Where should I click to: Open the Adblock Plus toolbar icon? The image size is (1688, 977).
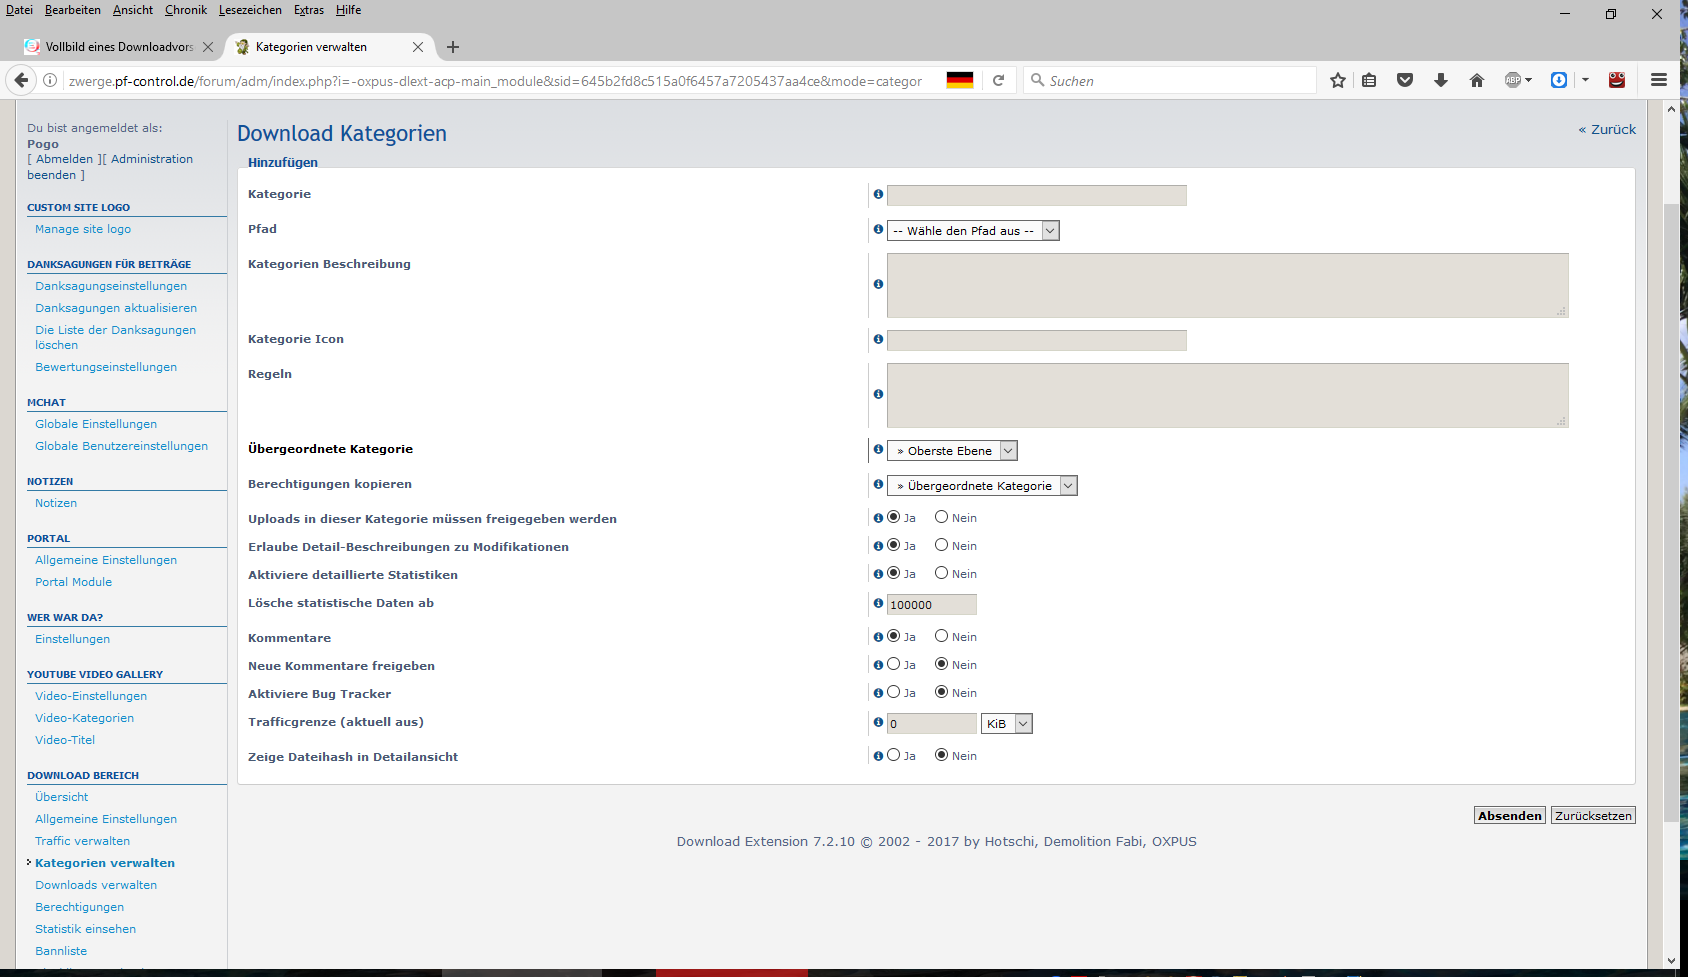point(1515,80)
